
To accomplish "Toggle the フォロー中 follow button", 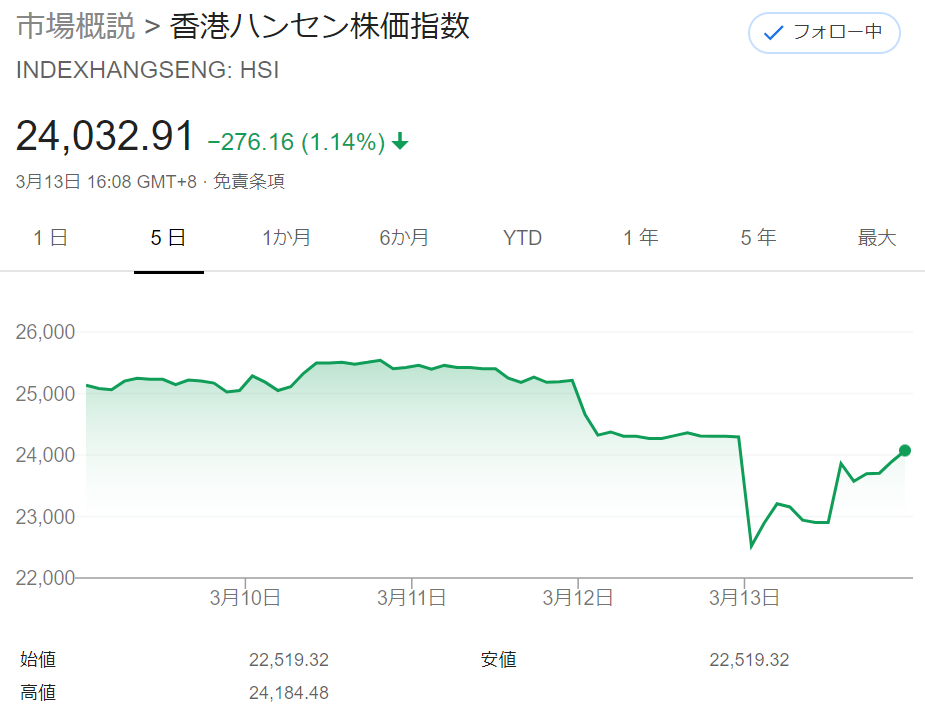I will [824, 32].
